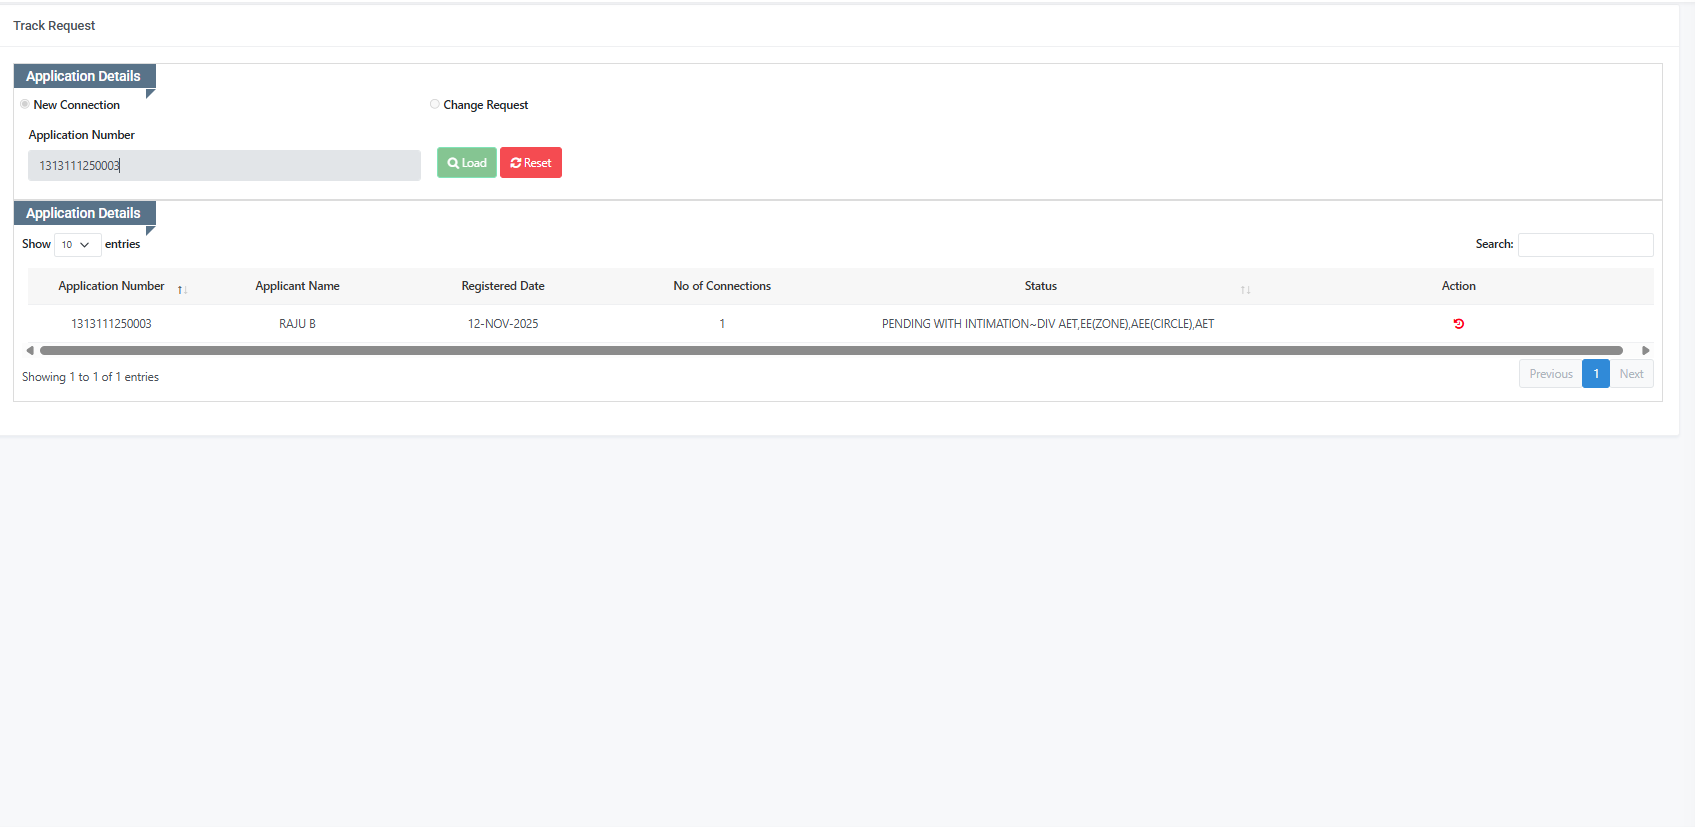The height and width of the screenshot is (827, 1695).
Task: Open the Show entries dropdown
Action: click(78, 245)
